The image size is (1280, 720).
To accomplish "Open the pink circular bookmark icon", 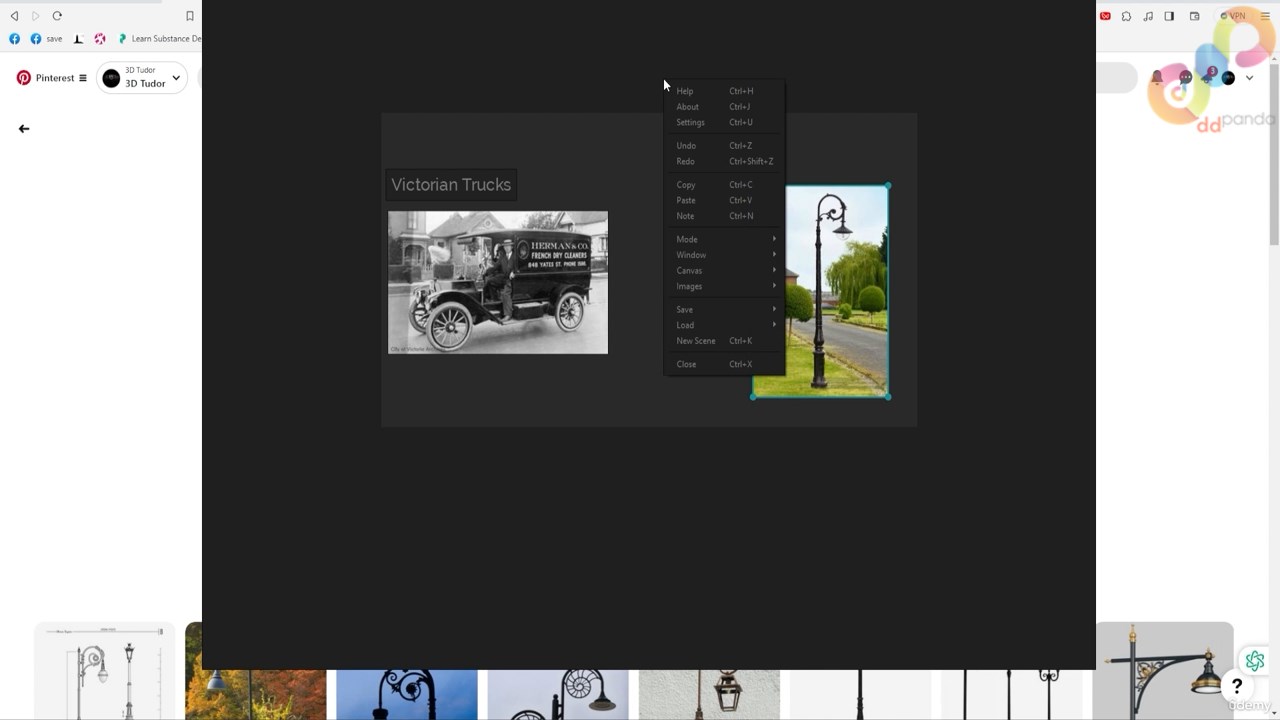I will point(100,39).
